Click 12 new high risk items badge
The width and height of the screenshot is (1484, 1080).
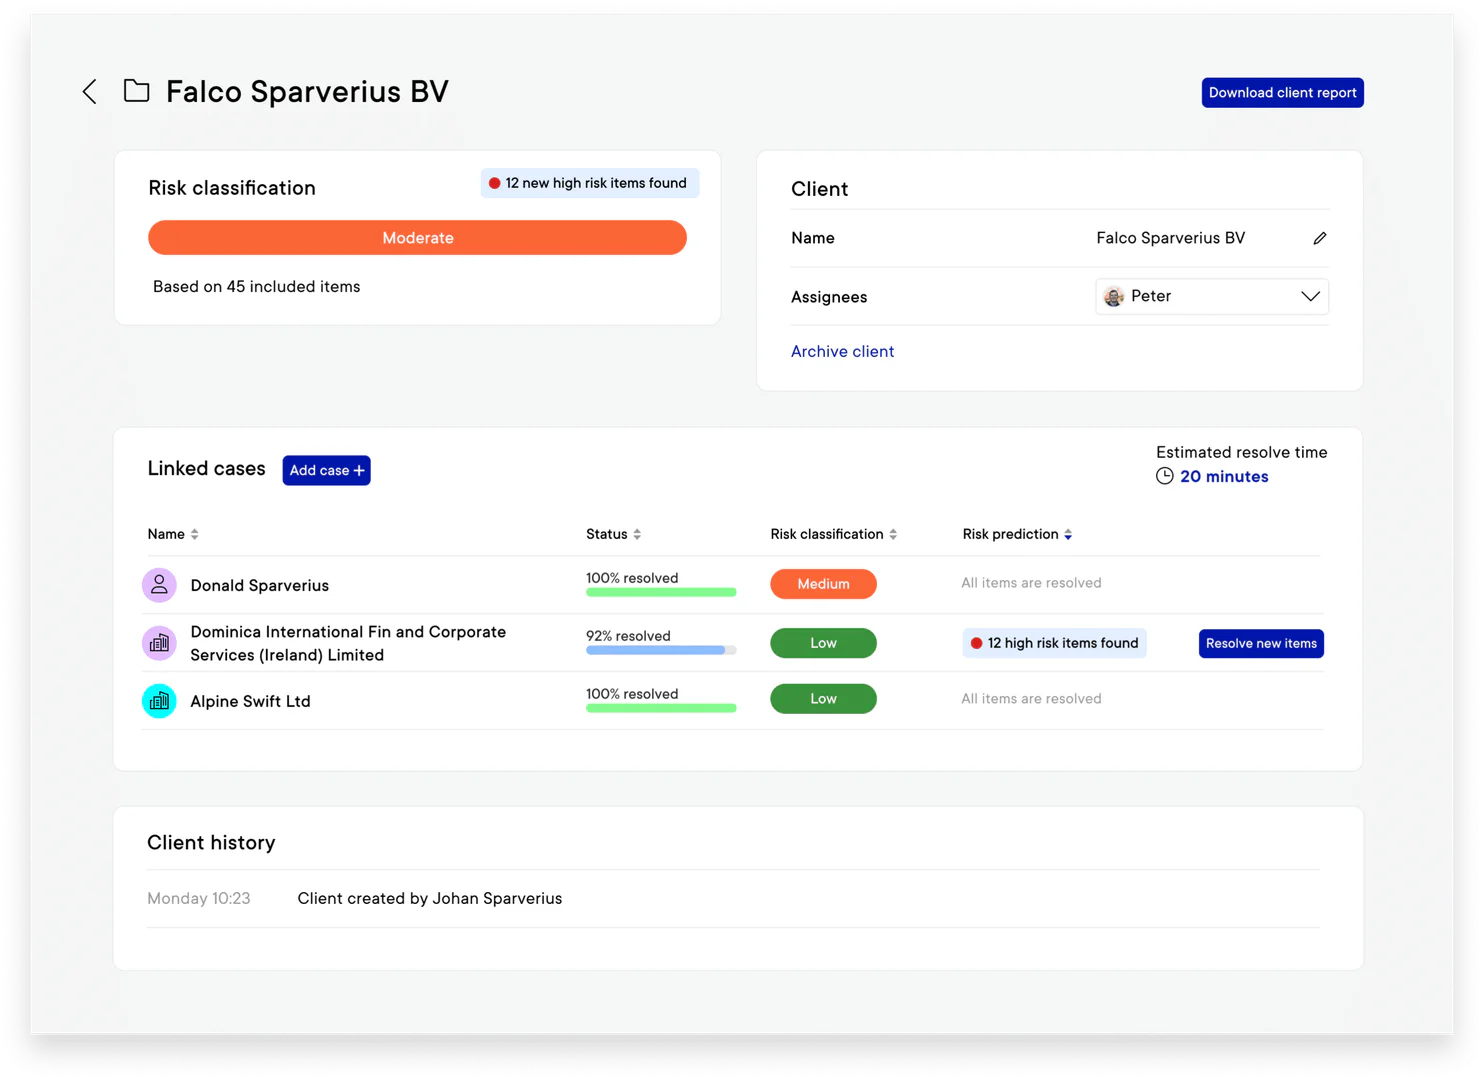[x=589, y=183]
